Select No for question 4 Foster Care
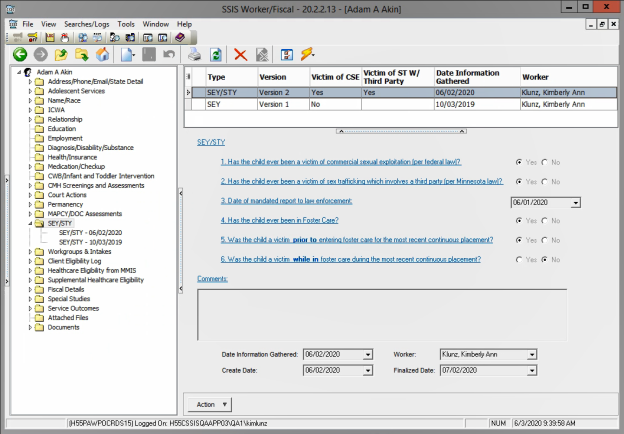624x434 pixels. [x=544, y=220]
